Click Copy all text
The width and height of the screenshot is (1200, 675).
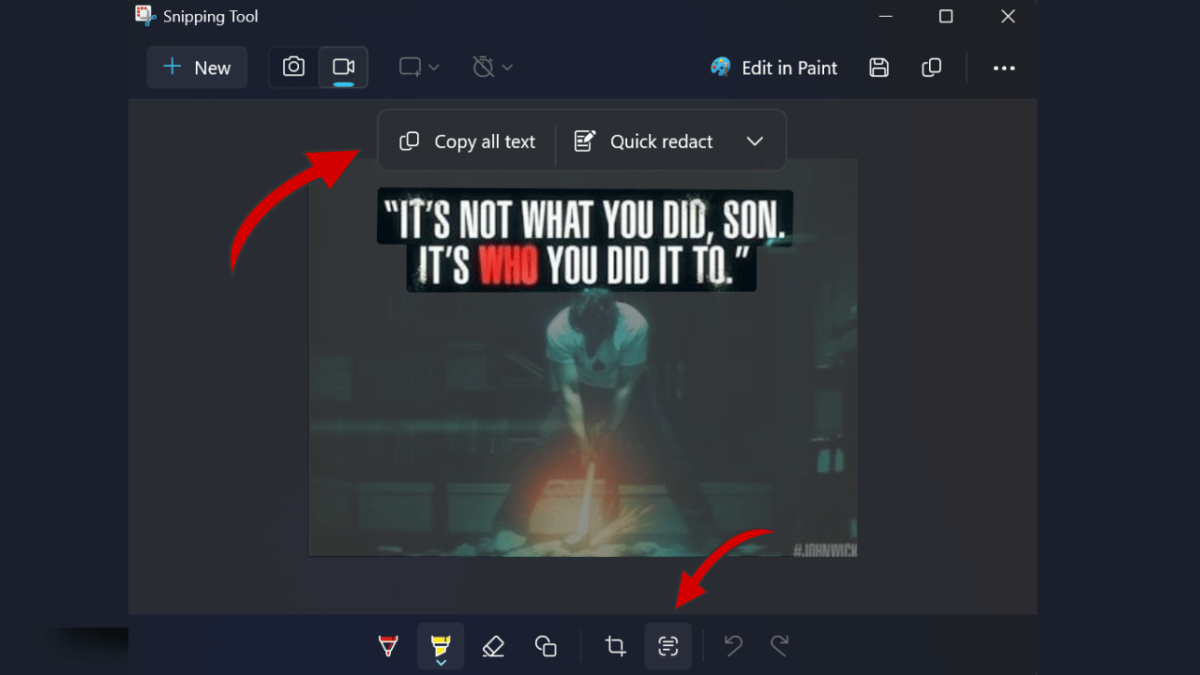coord(467,142)
